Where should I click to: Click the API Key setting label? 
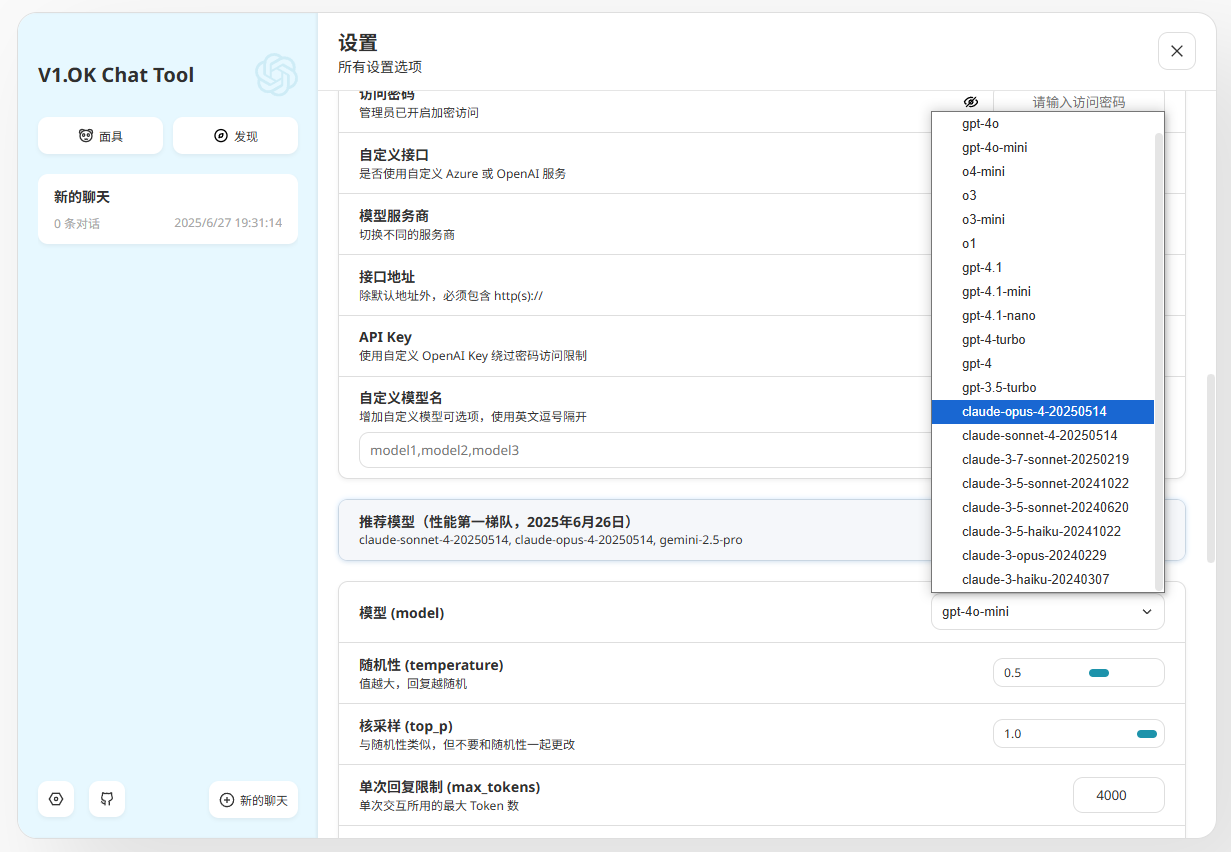point(385,337)
